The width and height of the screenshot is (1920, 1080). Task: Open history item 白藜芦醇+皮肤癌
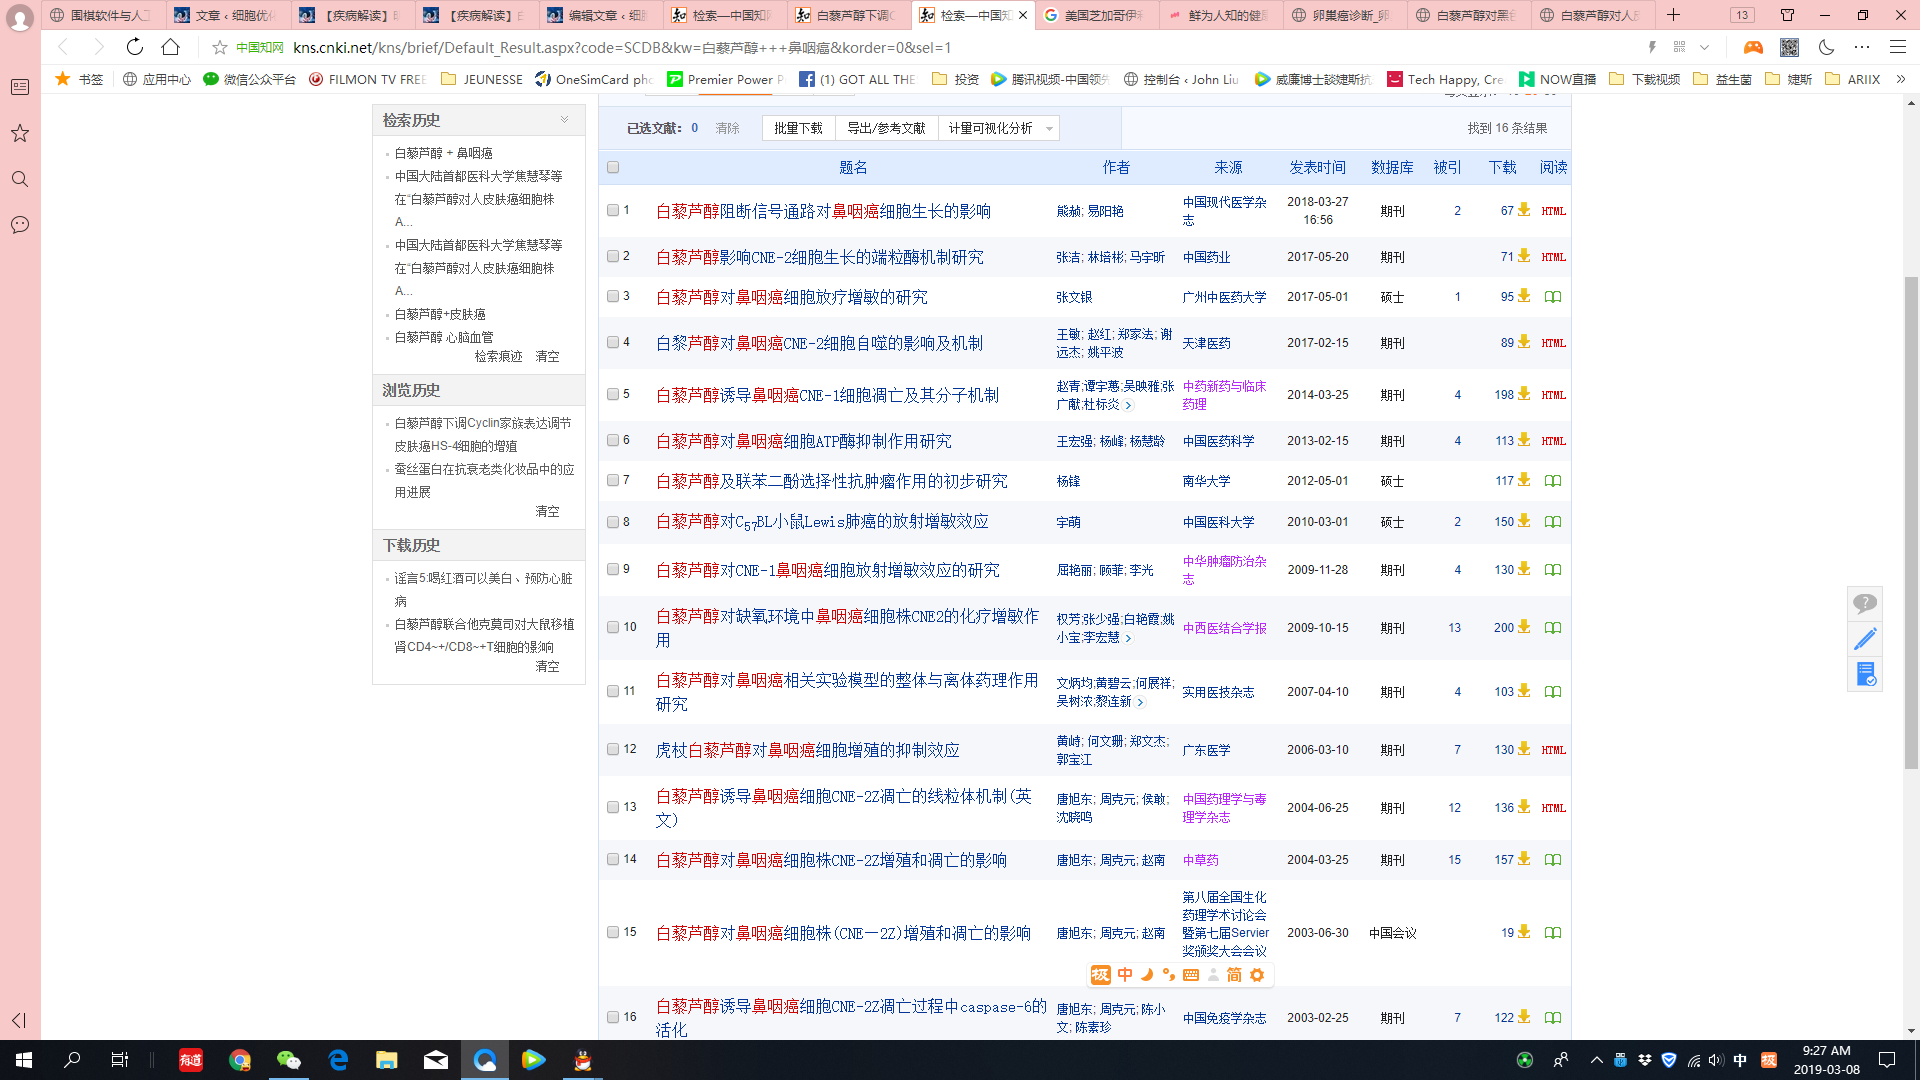pos(440,314)
